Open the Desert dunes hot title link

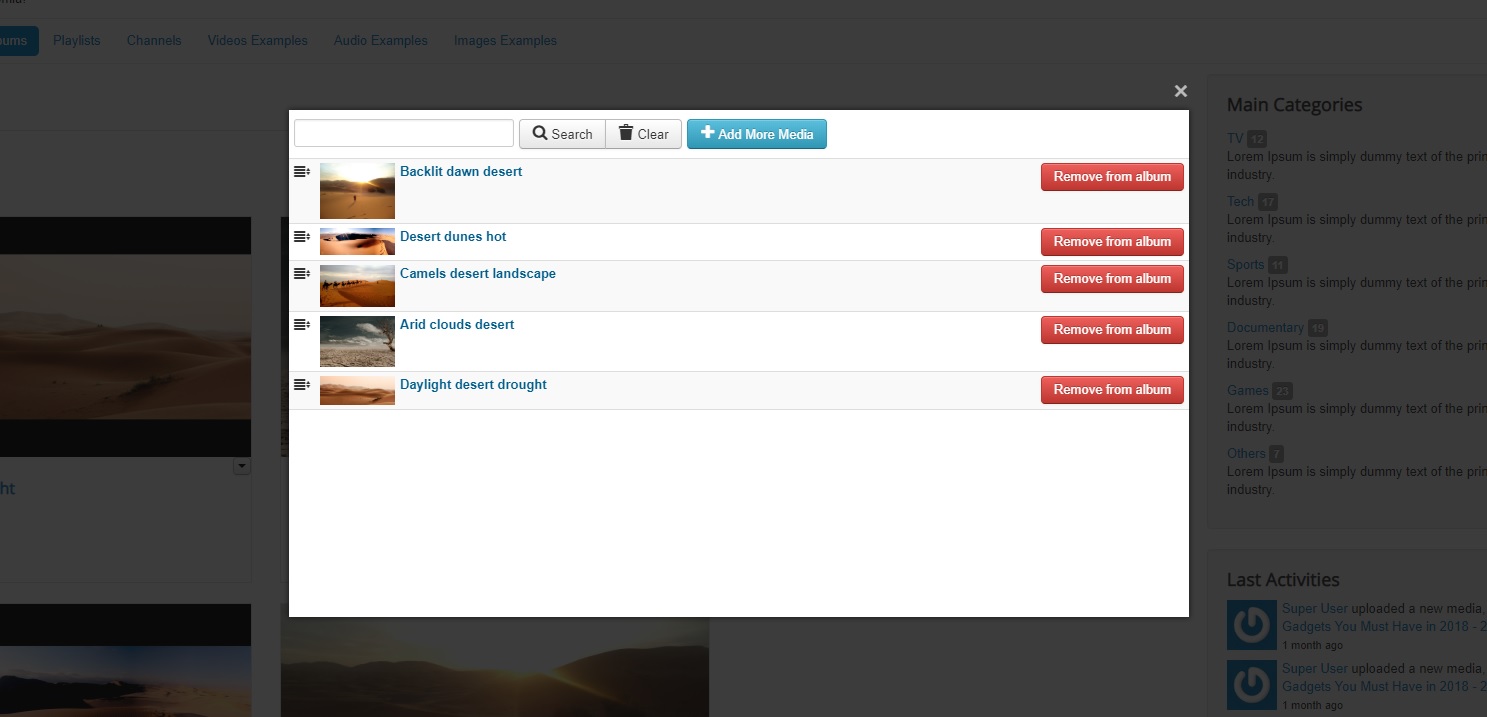tap(453, 237)
